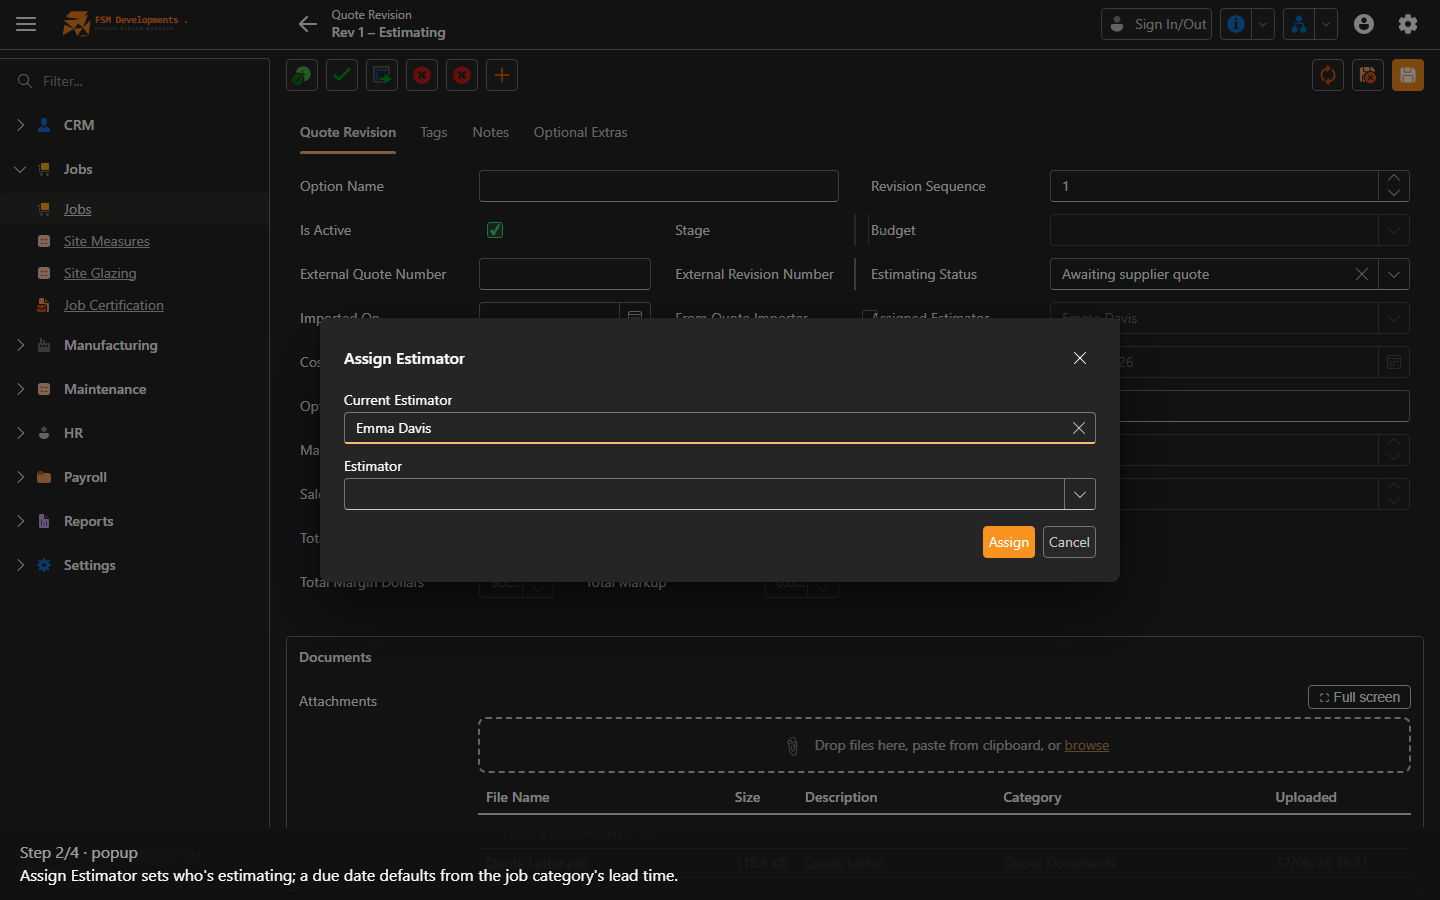Expand the HR sidebar section

(x=20, y=433)
